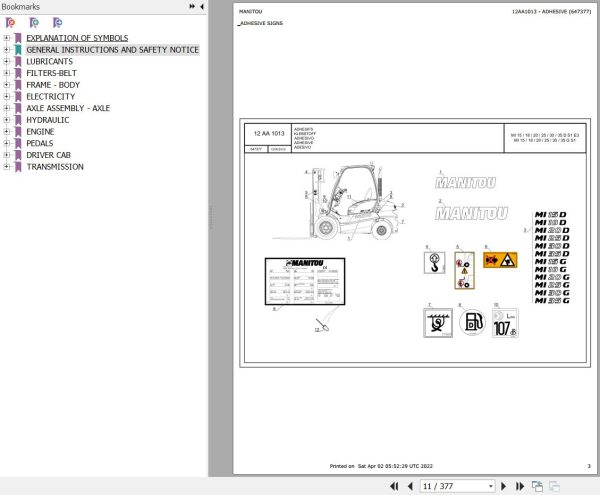
Task: Open AXLE ASSEMBLY - AXLE bookmark
Action: point(68,108)
